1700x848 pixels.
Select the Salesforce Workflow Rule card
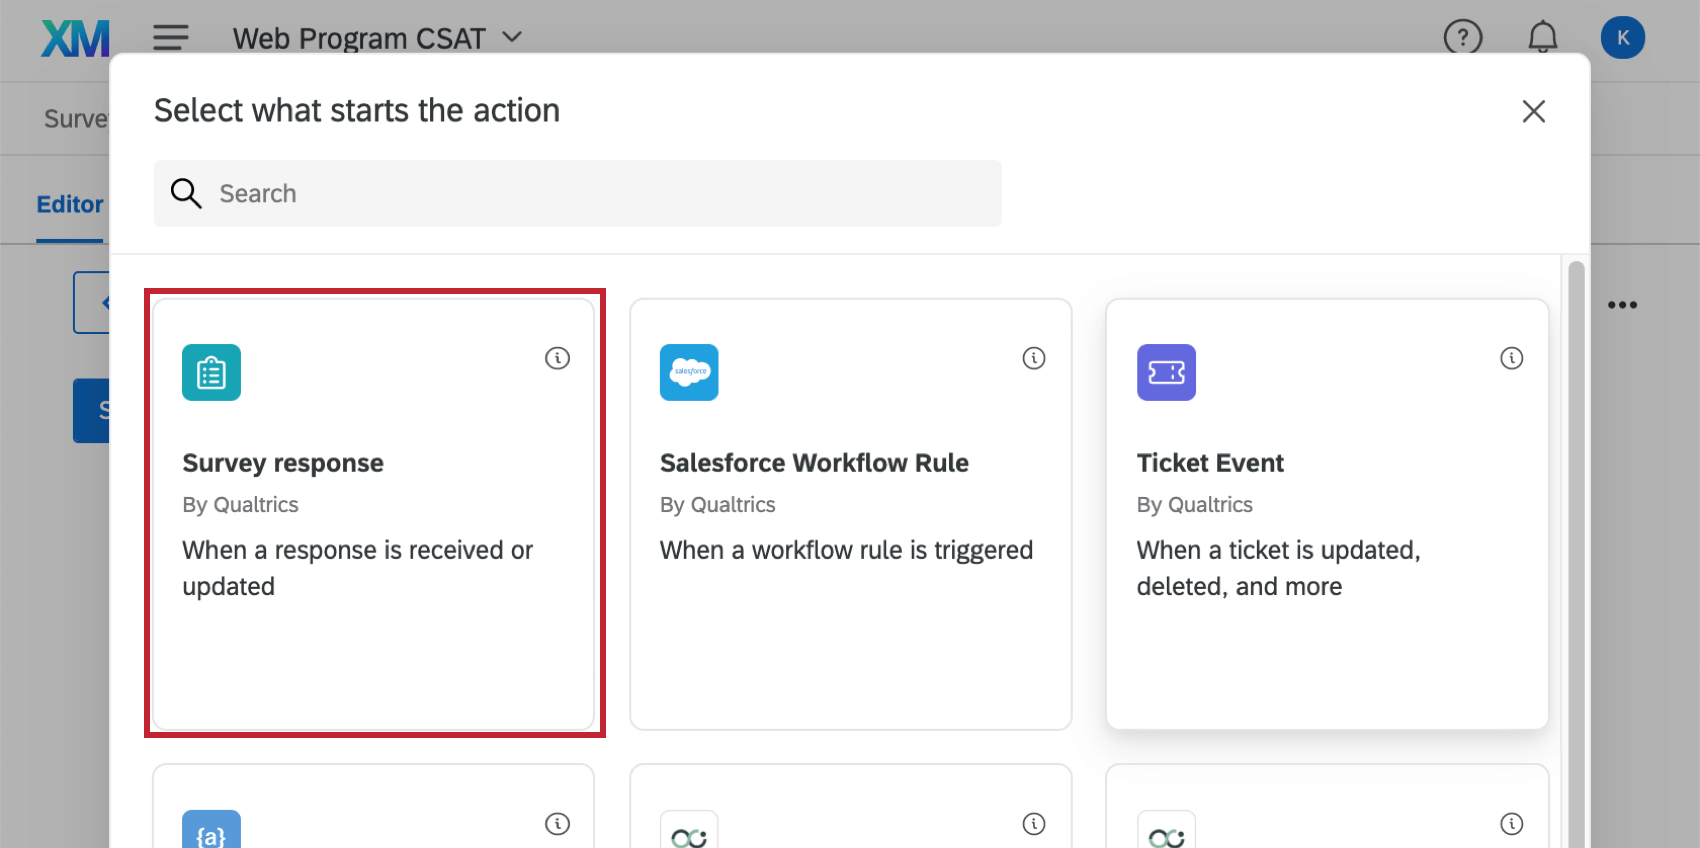click(x=851, y=514)
